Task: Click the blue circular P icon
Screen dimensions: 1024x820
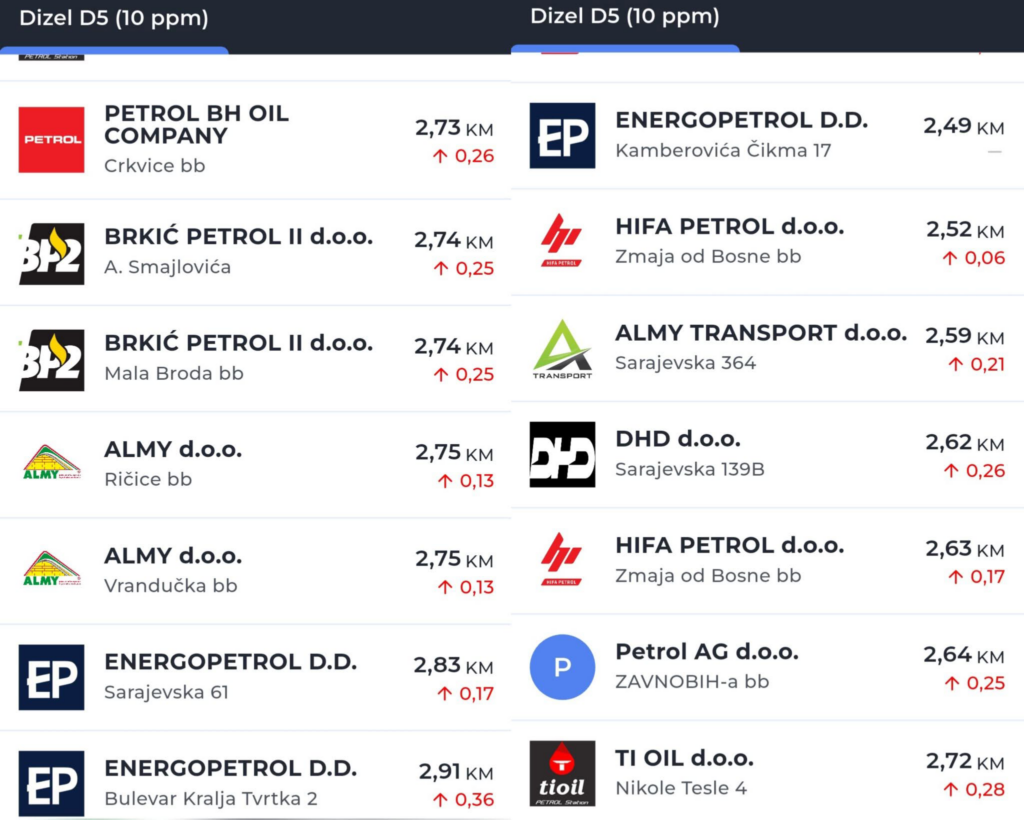Action: (562, 667)
